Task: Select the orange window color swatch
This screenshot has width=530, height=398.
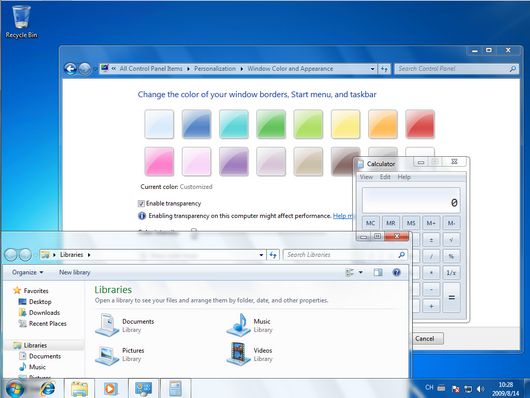Action: click(383, 124)
